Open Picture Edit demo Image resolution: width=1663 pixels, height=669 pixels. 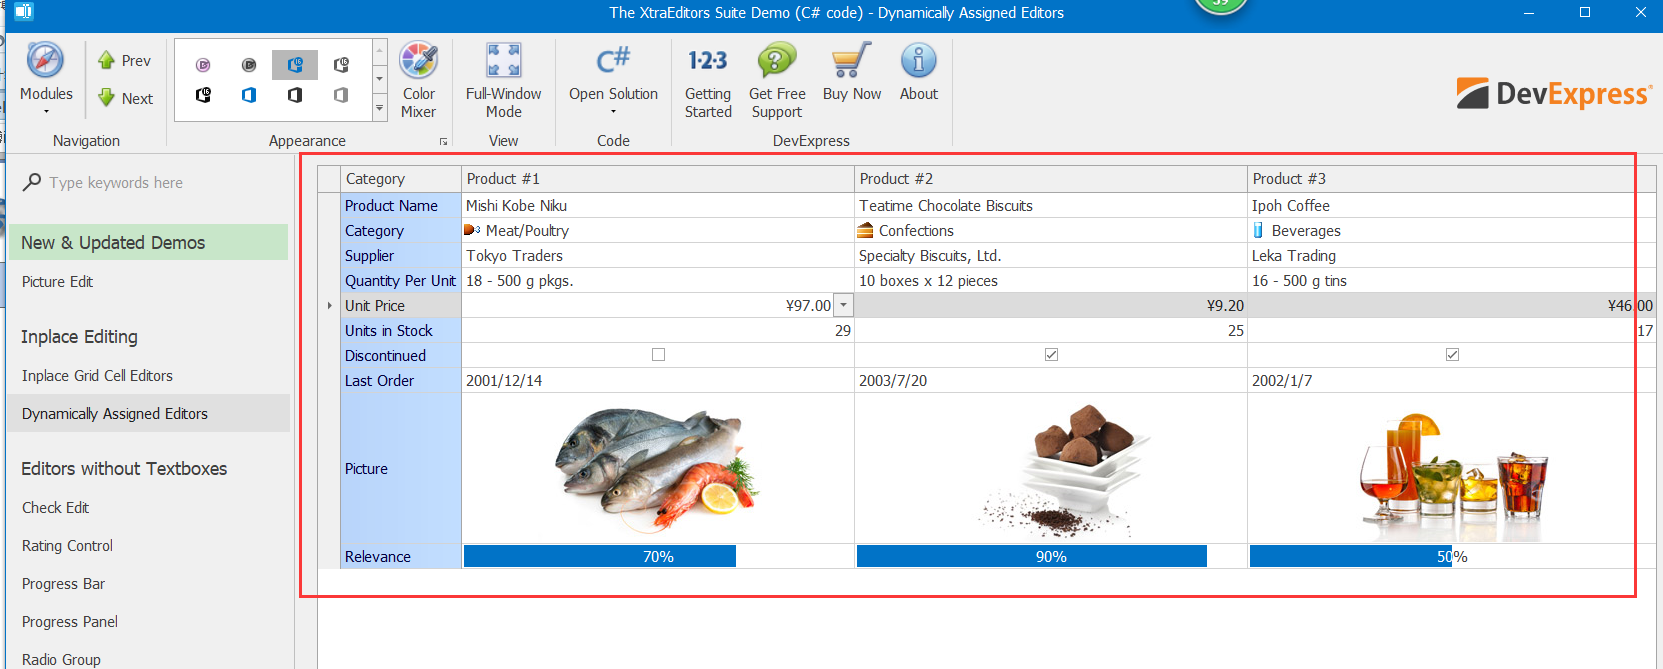tap(57, 282)
